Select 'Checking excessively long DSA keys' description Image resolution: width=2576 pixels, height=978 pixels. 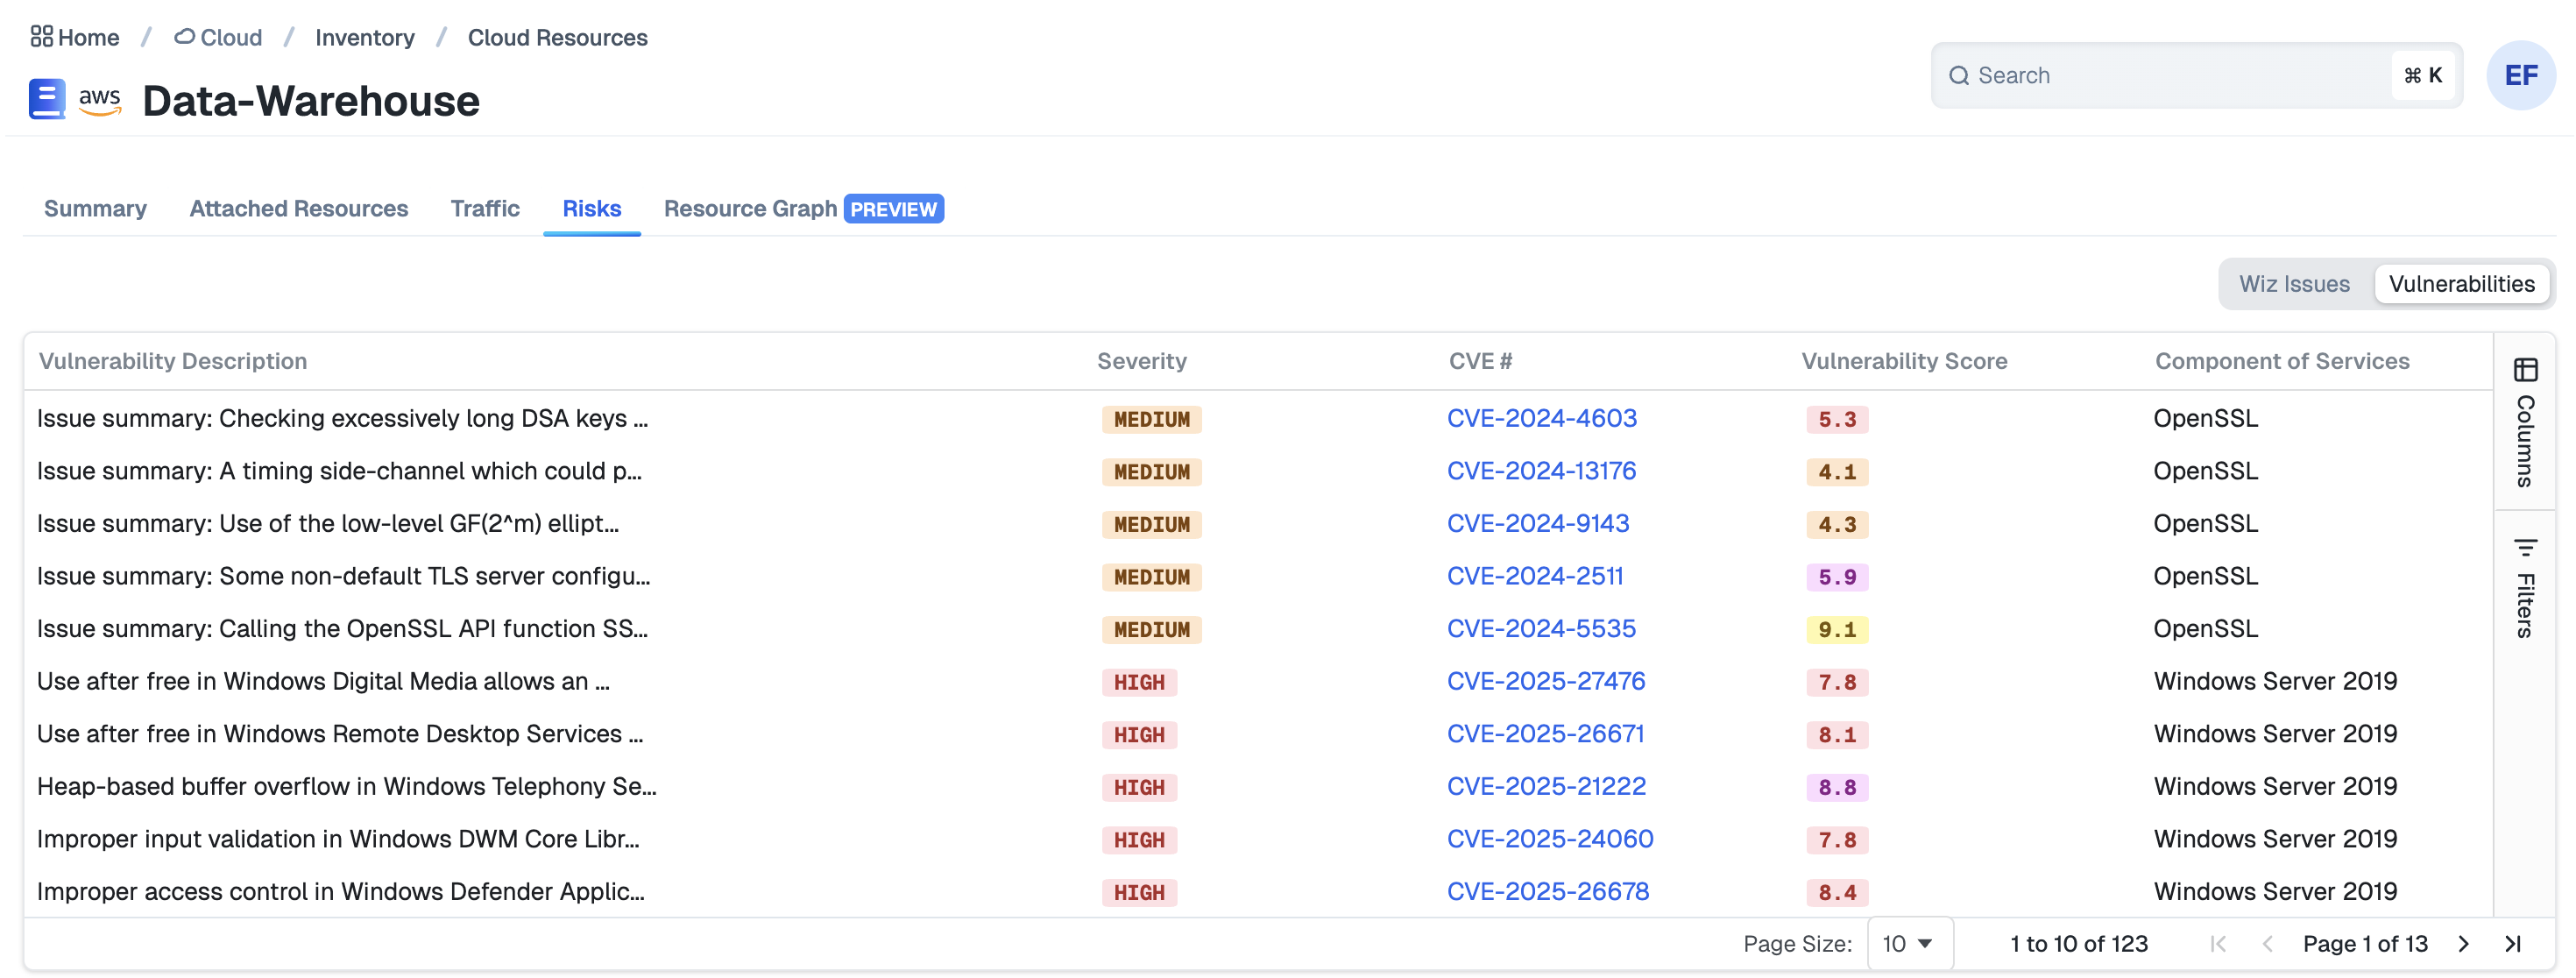coord(342,418)
